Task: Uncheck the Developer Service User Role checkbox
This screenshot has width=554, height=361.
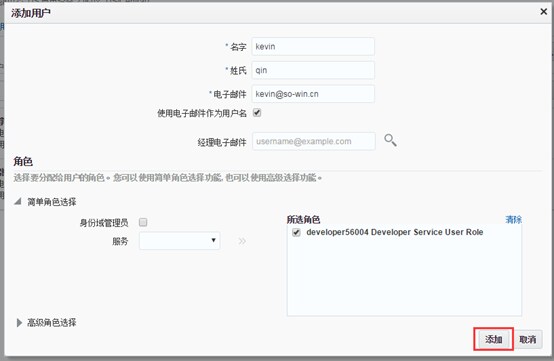Action: pos(296,232)
